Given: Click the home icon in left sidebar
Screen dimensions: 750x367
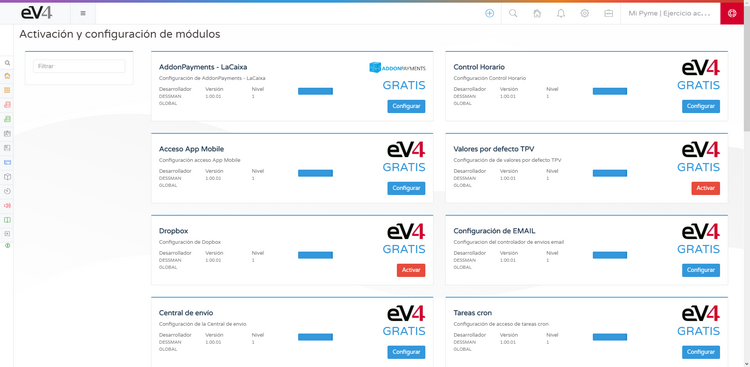Looking at the screenshot, I should [7, 76].
